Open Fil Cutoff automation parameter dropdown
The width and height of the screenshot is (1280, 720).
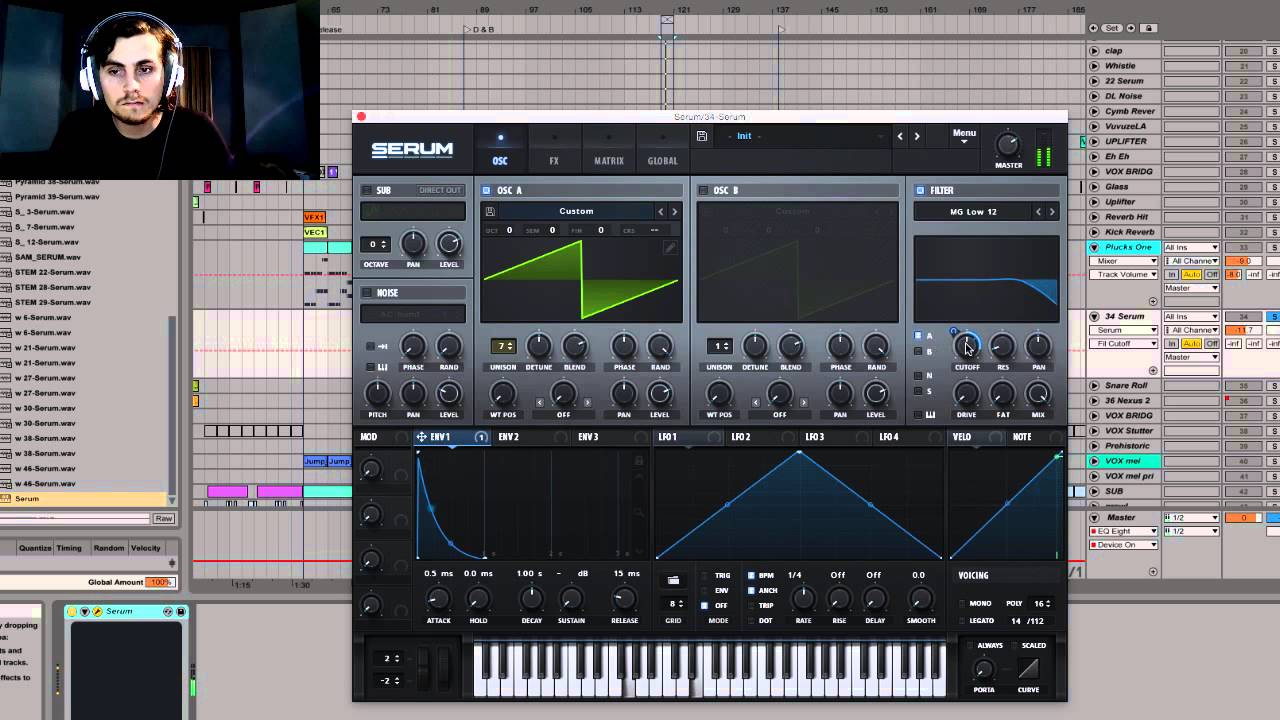click(1124, 344)
